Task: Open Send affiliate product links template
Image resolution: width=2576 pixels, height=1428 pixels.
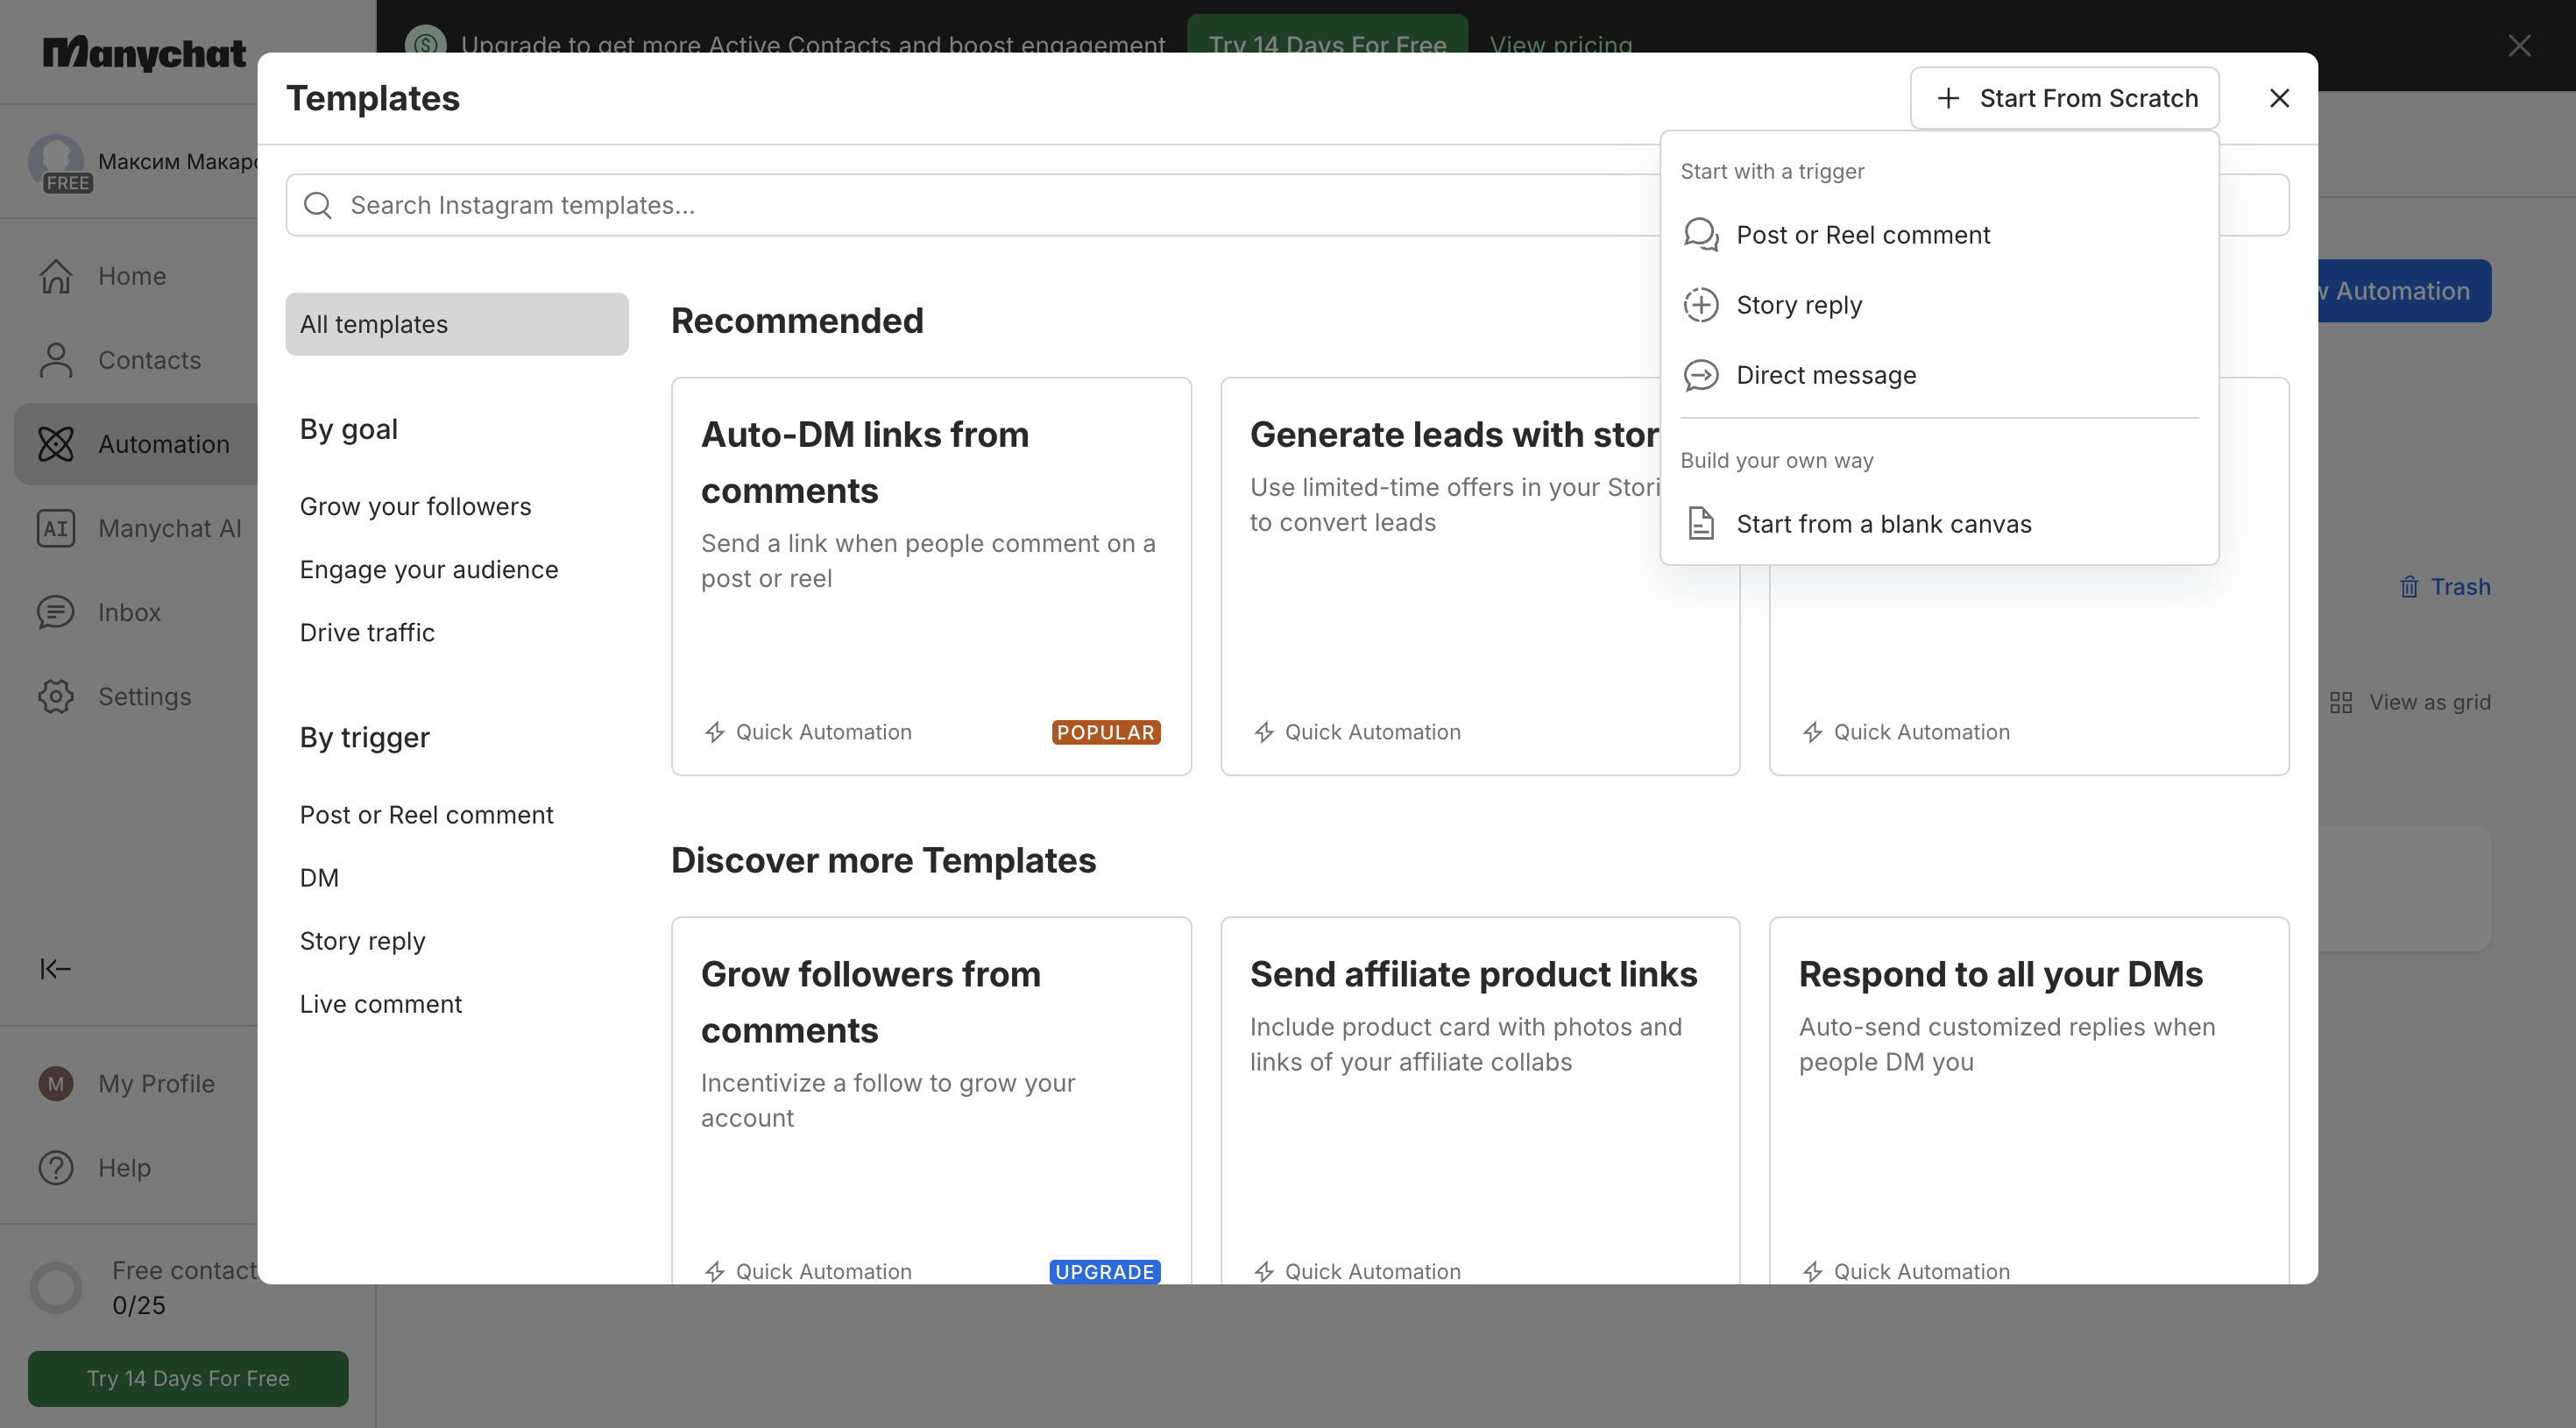Action: coord(1480,1100)
